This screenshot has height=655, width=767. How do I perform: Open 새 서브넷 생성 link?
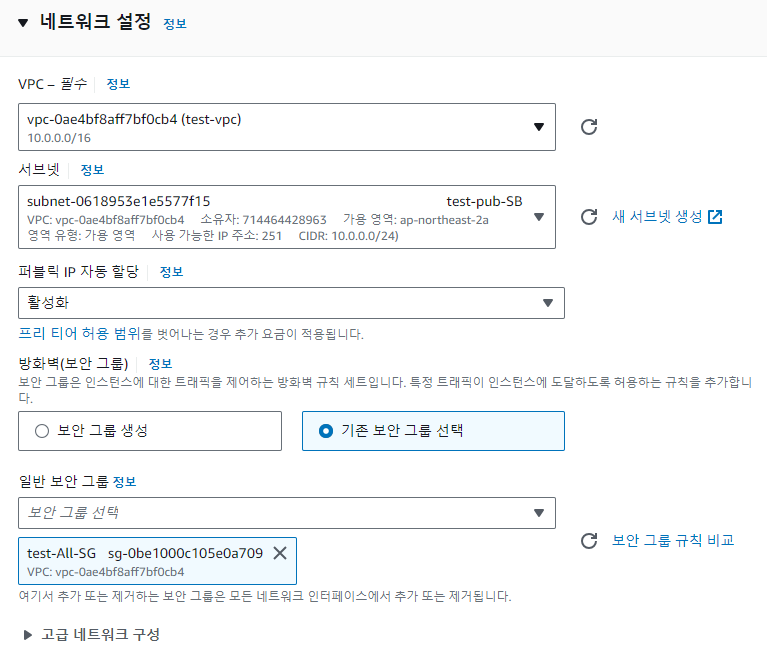[x=657, y=217]
